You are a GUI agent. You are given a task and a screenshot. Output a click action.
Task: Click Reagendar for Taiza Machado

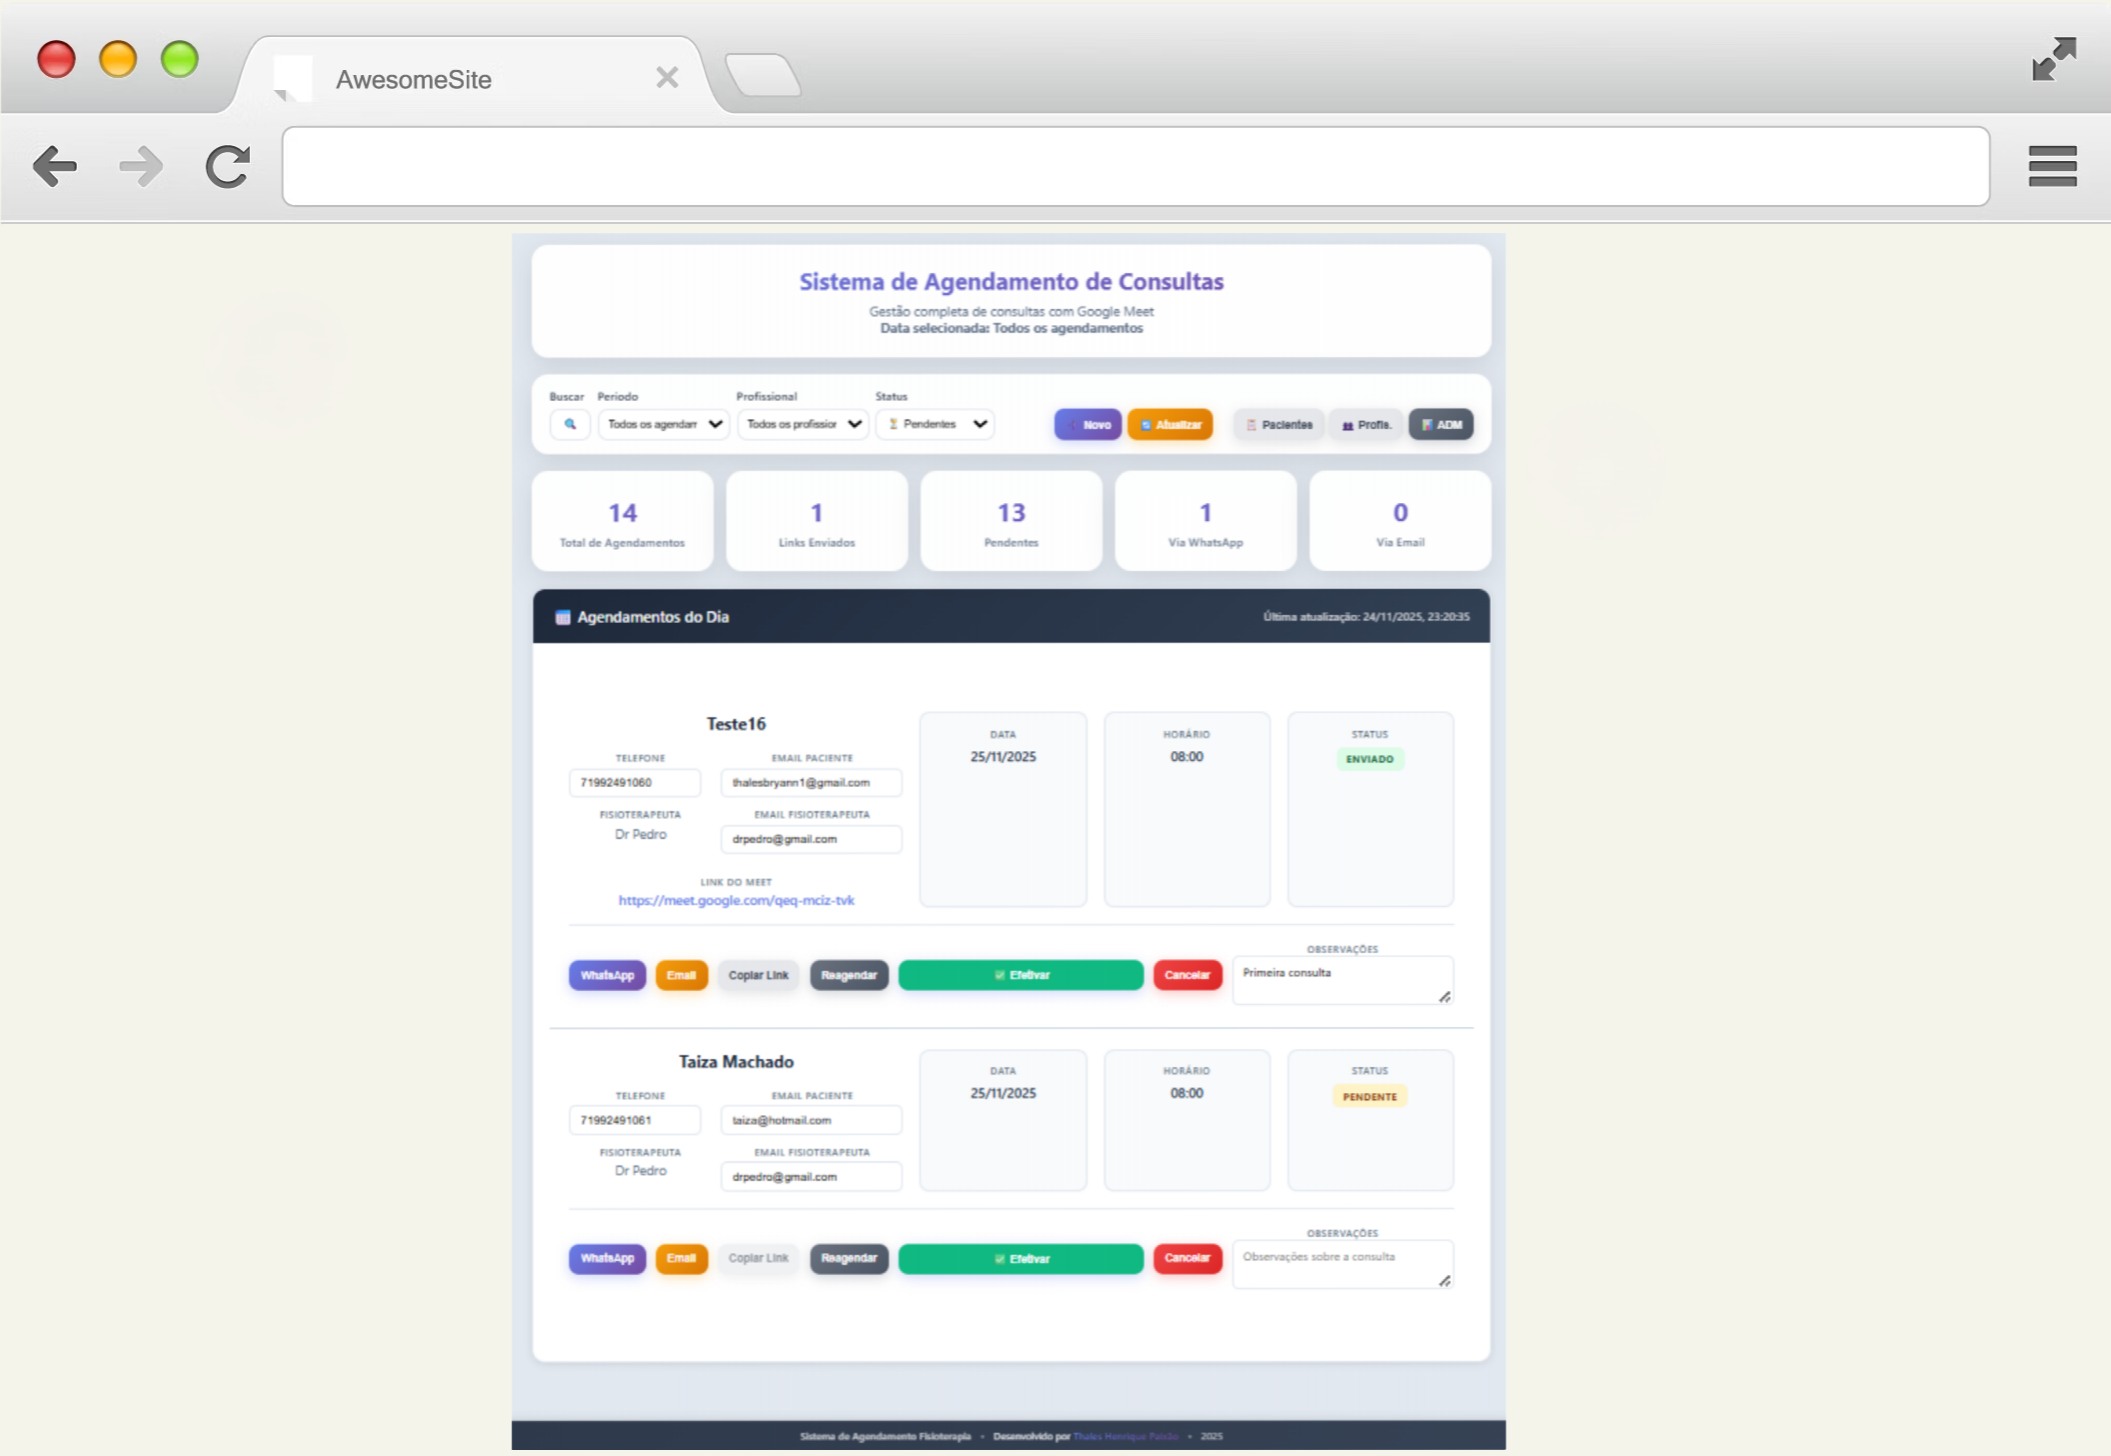(x=848, y=1258)
